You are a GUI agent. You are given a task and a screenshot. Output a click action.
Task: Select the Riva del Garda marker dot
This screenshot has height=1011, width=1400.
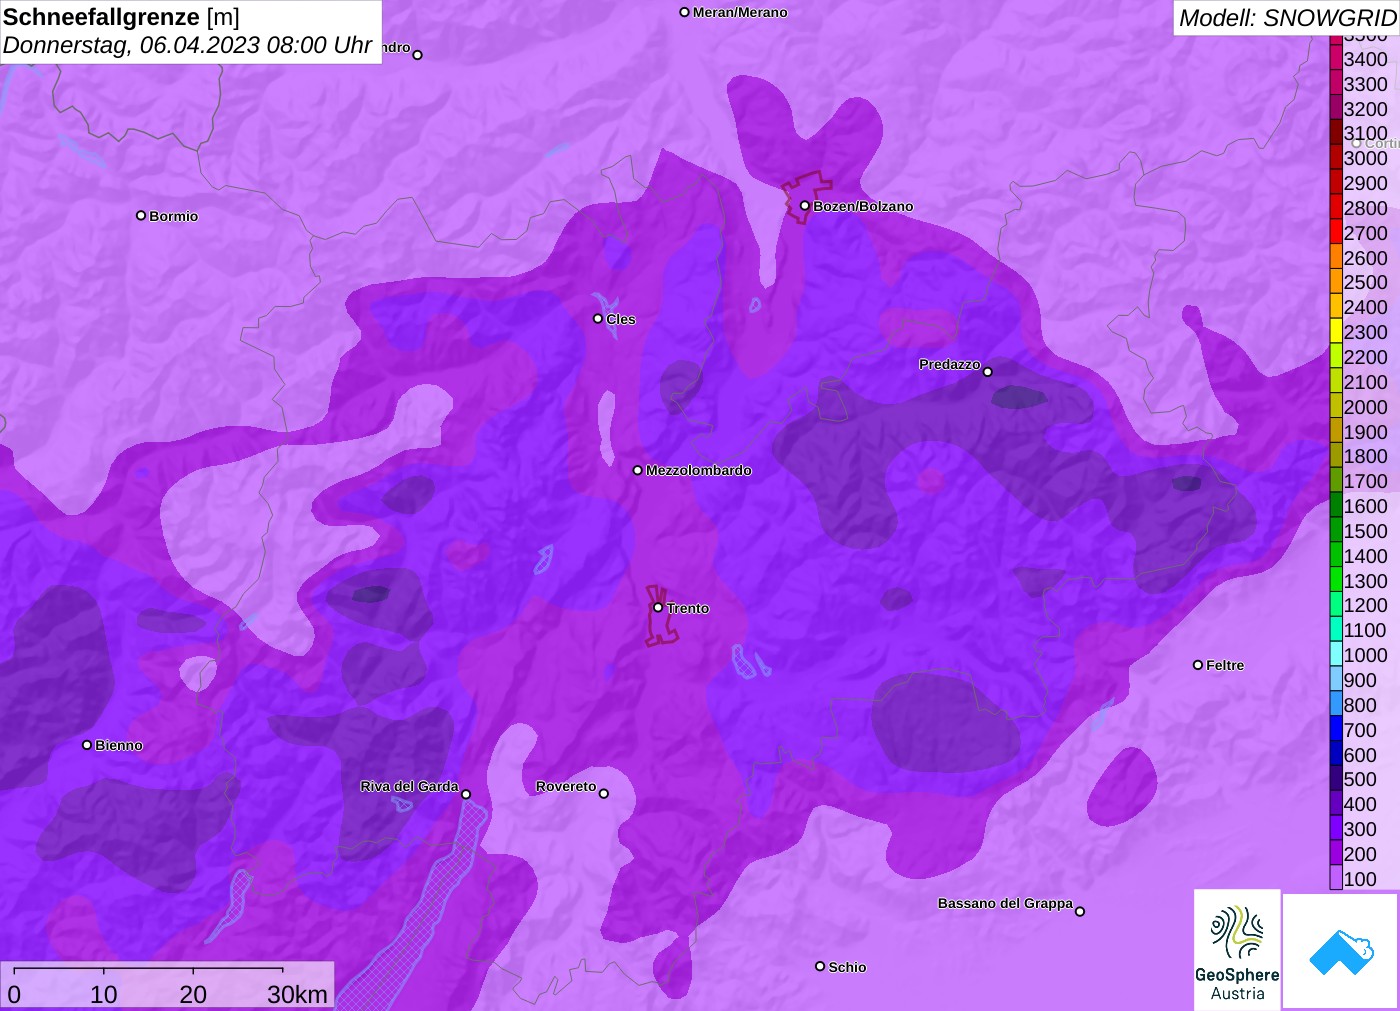tap(466, 795)
